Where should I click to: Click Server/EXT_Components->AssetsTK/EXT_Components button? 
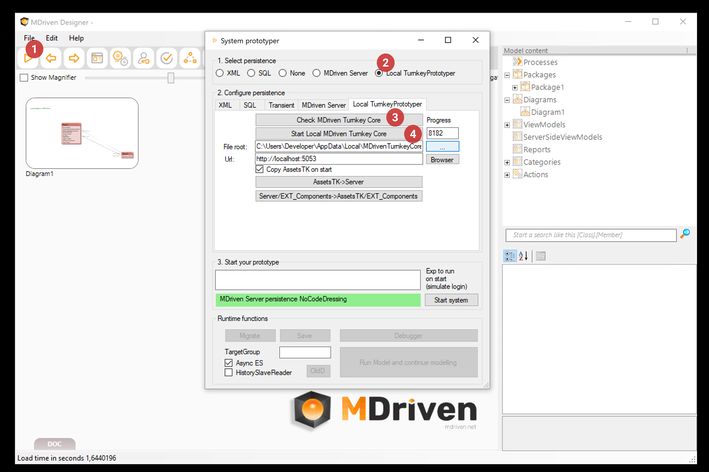(x=339, y=196)
